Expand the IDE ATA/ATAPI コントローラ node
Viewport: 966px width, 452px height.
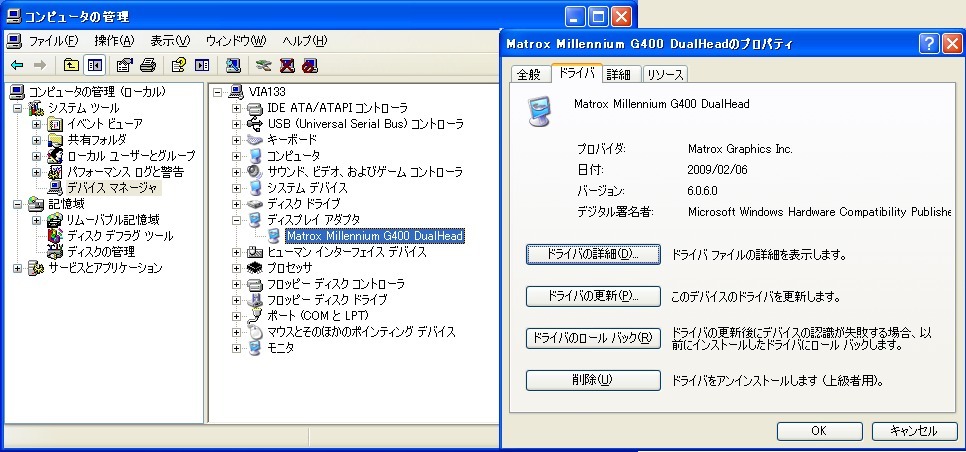237,108
